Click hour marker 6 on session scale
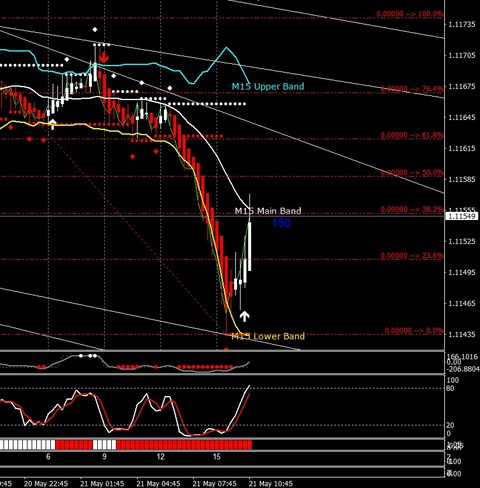The width and height of the screenshot is (480, 488). [48, 456]
